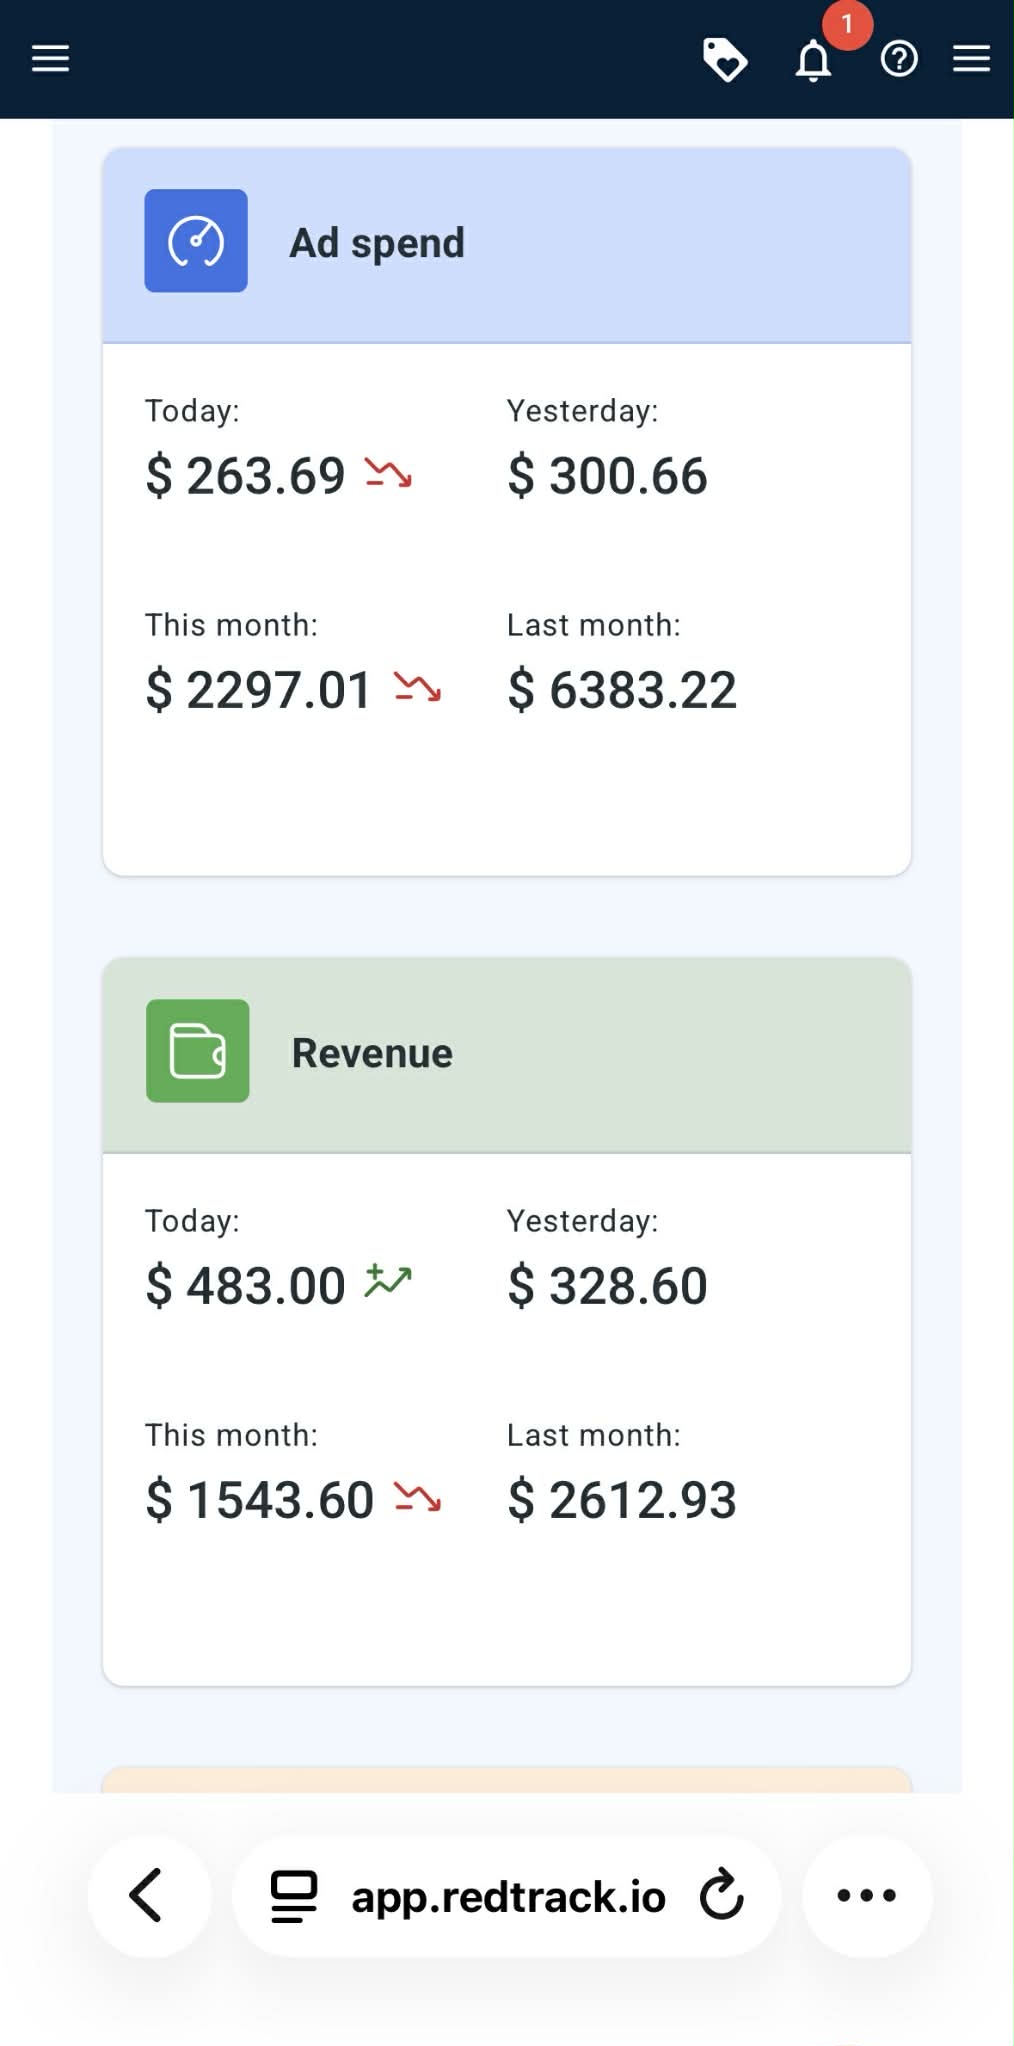Click the Ad spend speedometer icon
Image resolution: width=1014 pixels, height=2046 pixels.
[x=196, y=241]
